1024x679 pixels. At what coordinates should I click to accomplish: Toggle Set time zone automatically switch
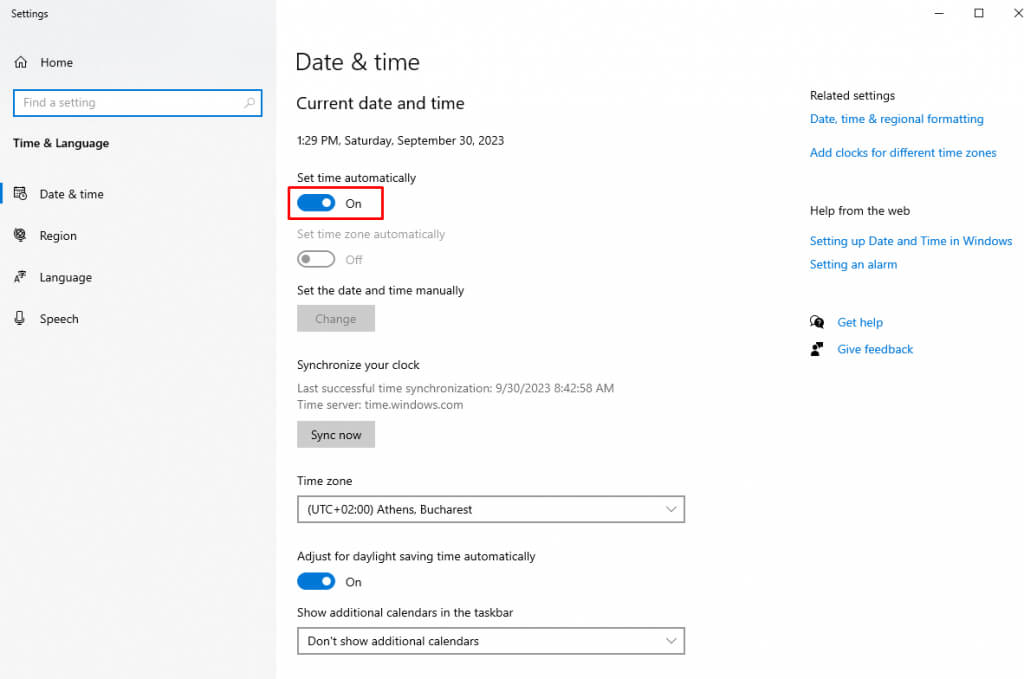click(x=316, y=259)
